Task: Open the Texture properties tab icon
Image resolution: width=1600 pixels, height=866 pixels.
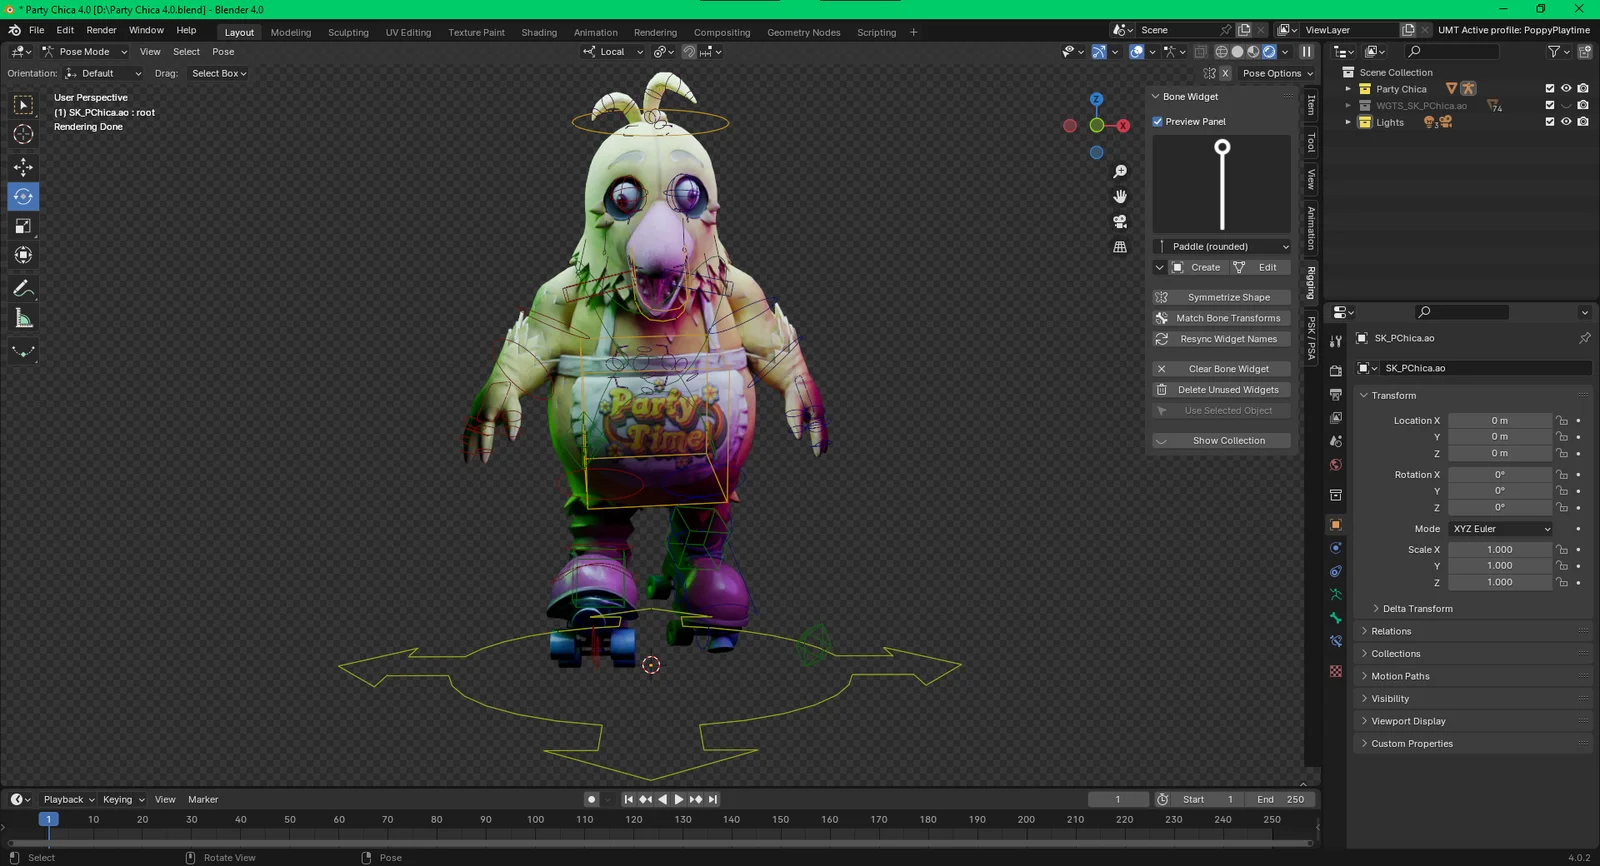Action: coord(1336,671)
